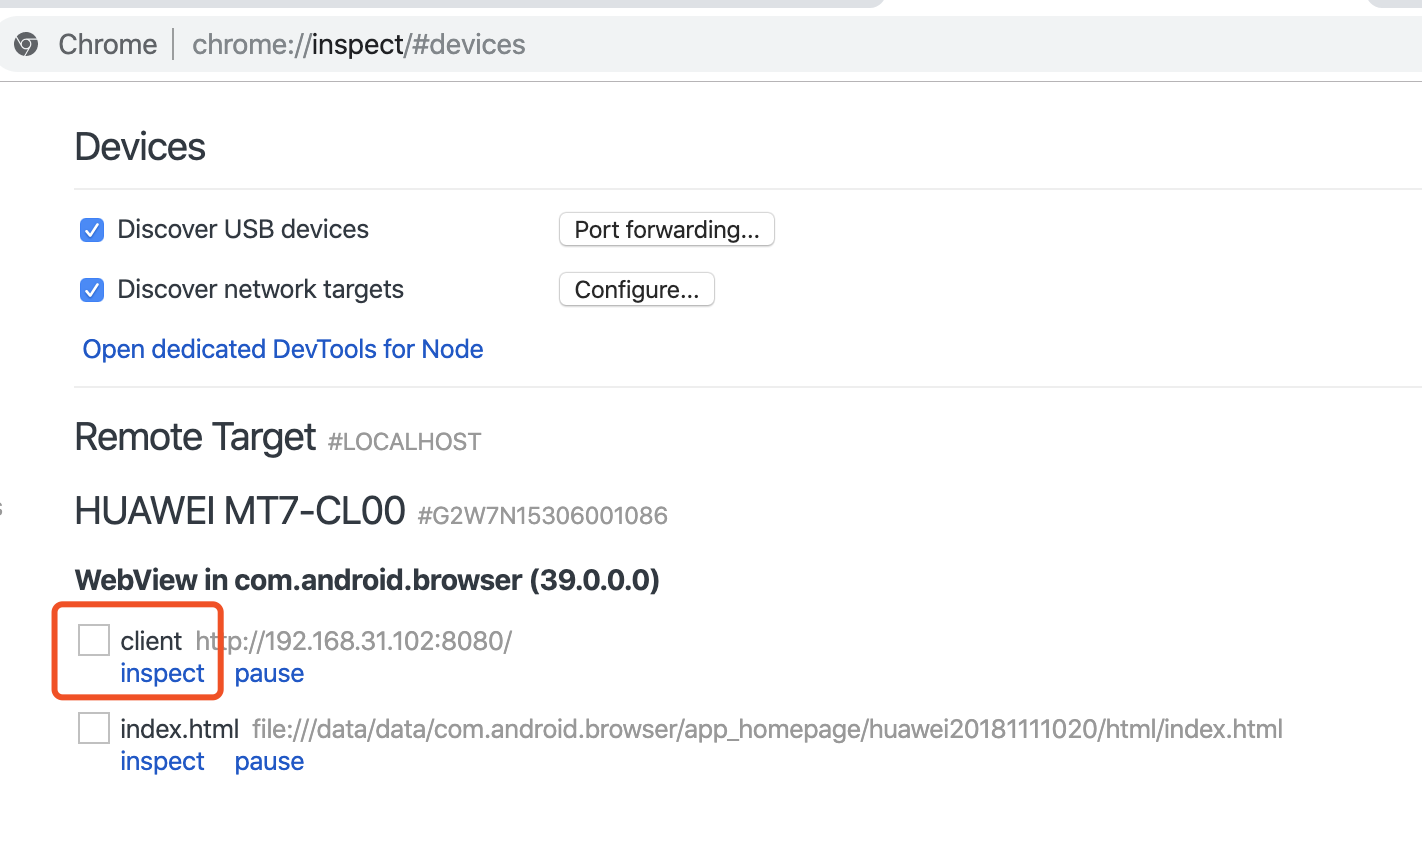Tick the checkbox next to client

click(94, 640)
